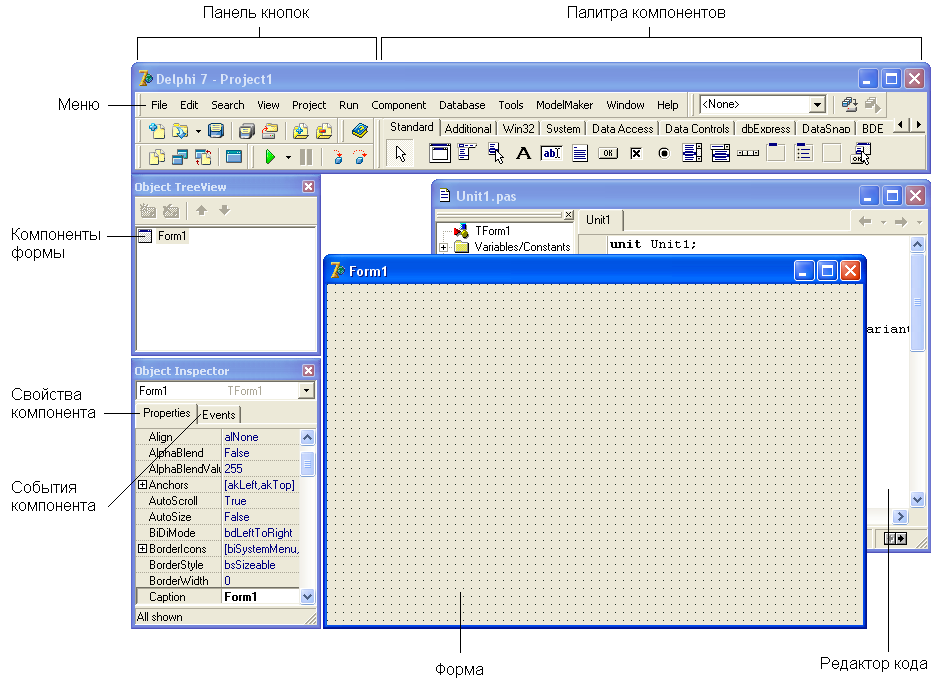Run the project with green arrow
Image resolution: width=950 pixels, height=681 pixels.
270,157
